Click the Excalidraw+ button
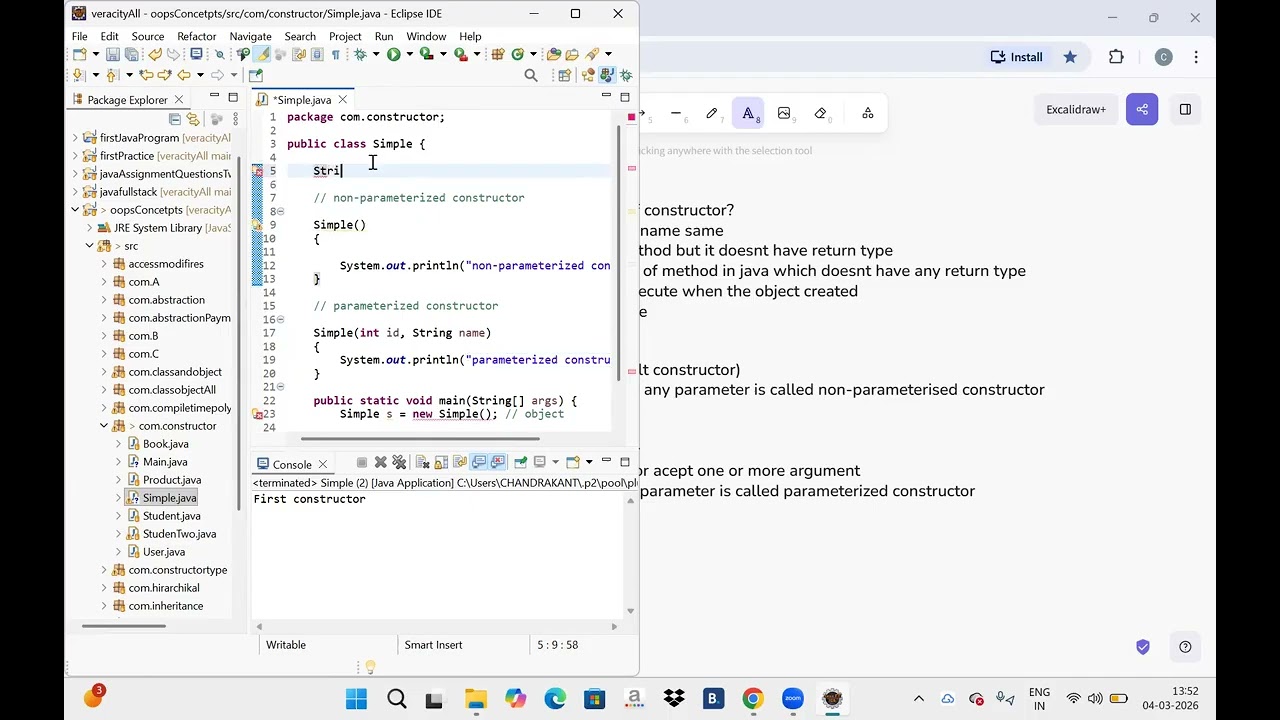 point(1075,109)
